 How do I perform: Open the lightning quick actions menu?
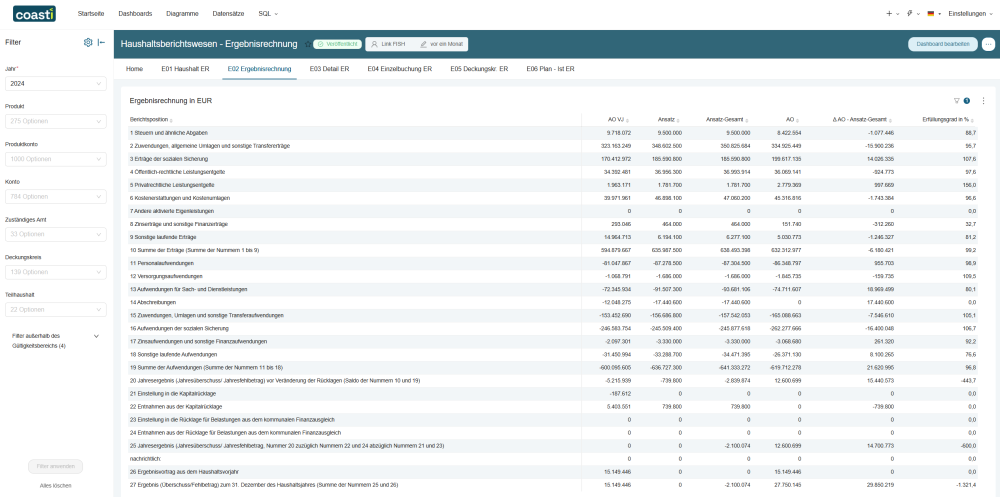click(x=913, y=13)
